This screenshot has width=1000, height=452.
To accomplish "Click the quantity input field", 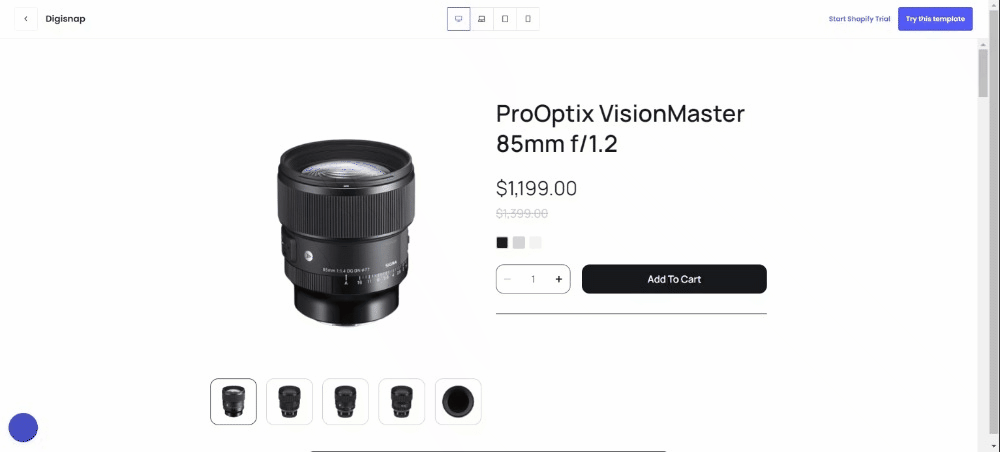I will point(533,279).
